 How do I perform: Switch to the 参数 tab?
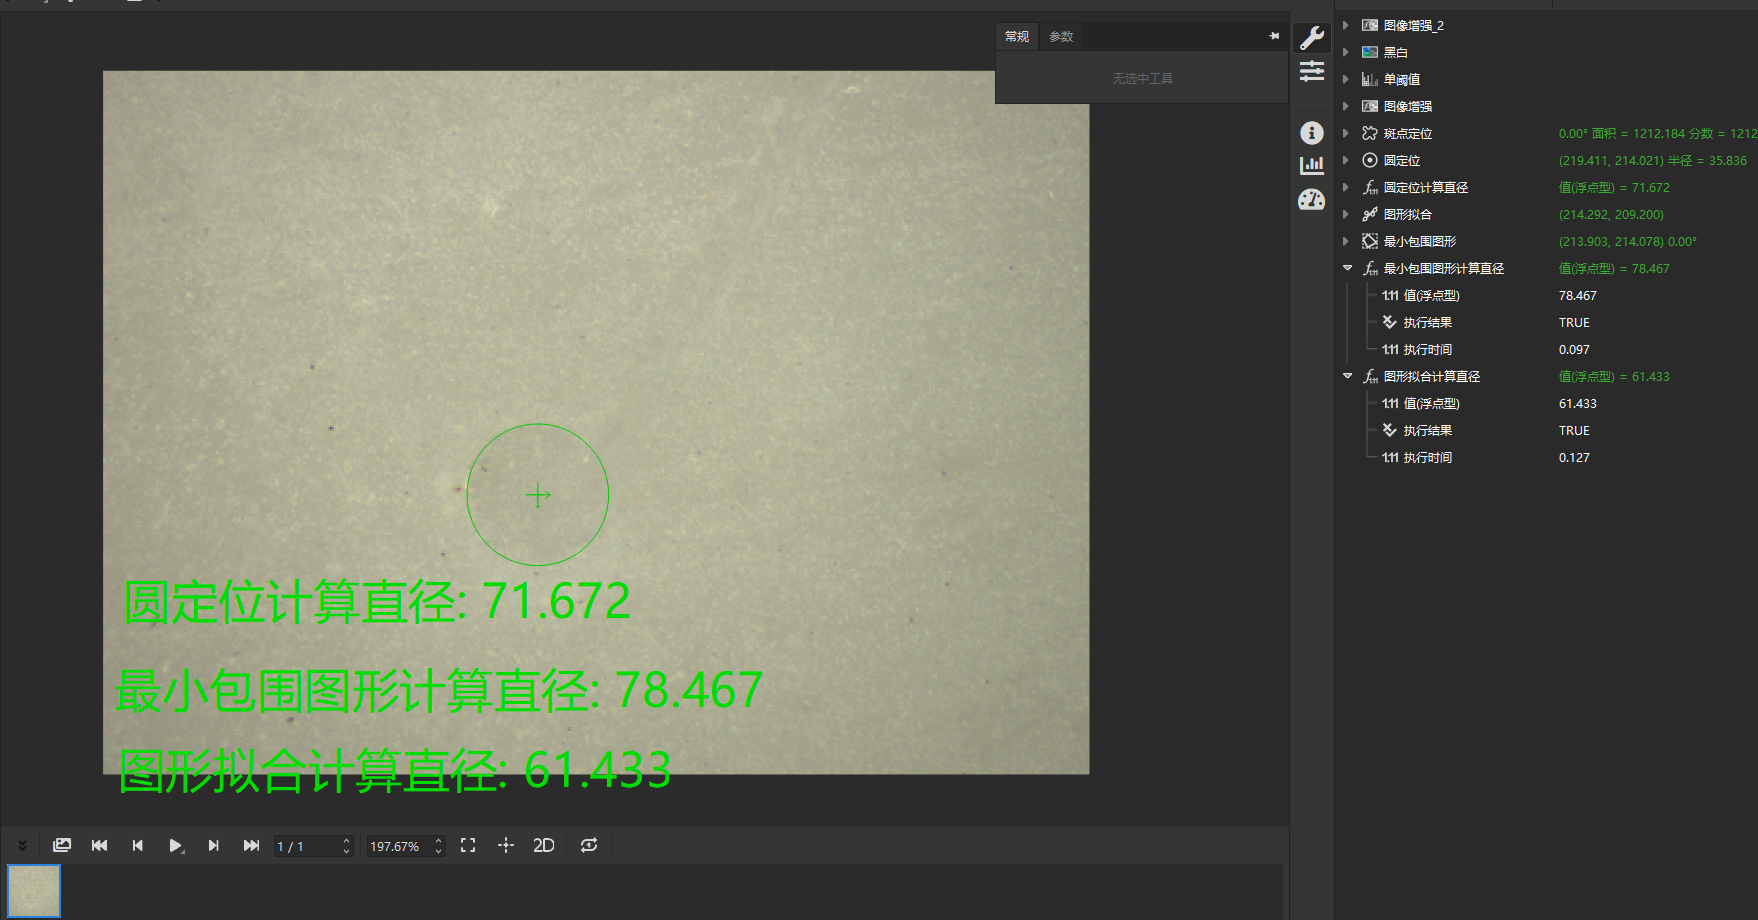1061,37
